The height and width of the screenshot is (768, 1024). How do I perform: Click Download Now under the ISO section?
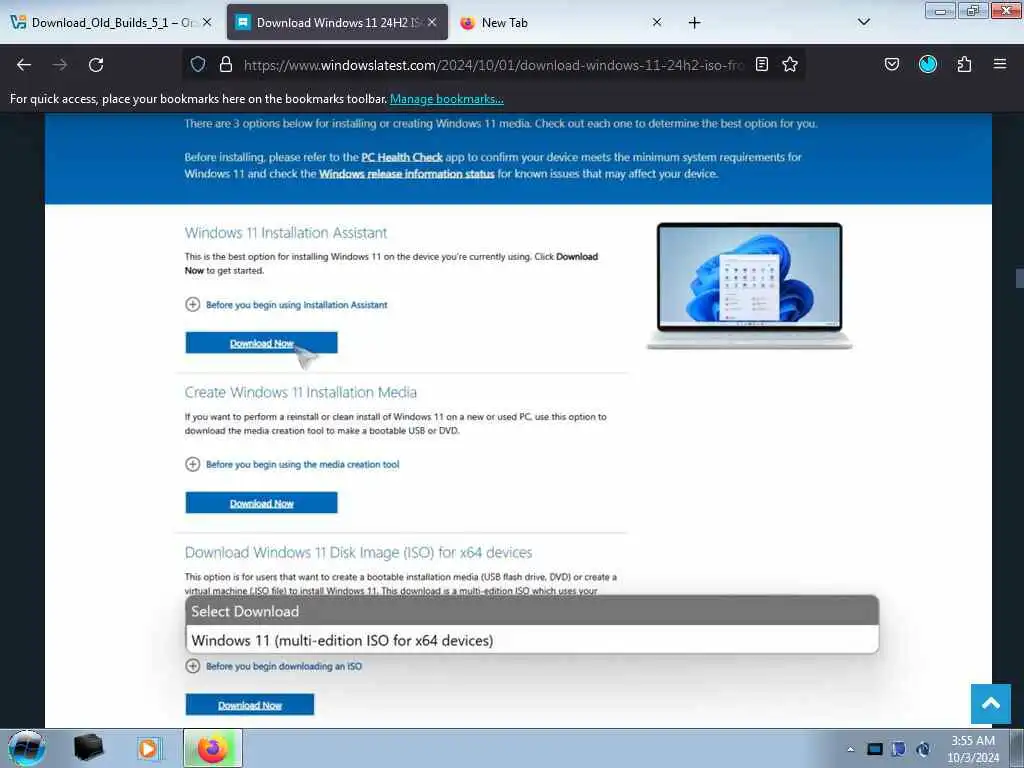coord(249,705)
